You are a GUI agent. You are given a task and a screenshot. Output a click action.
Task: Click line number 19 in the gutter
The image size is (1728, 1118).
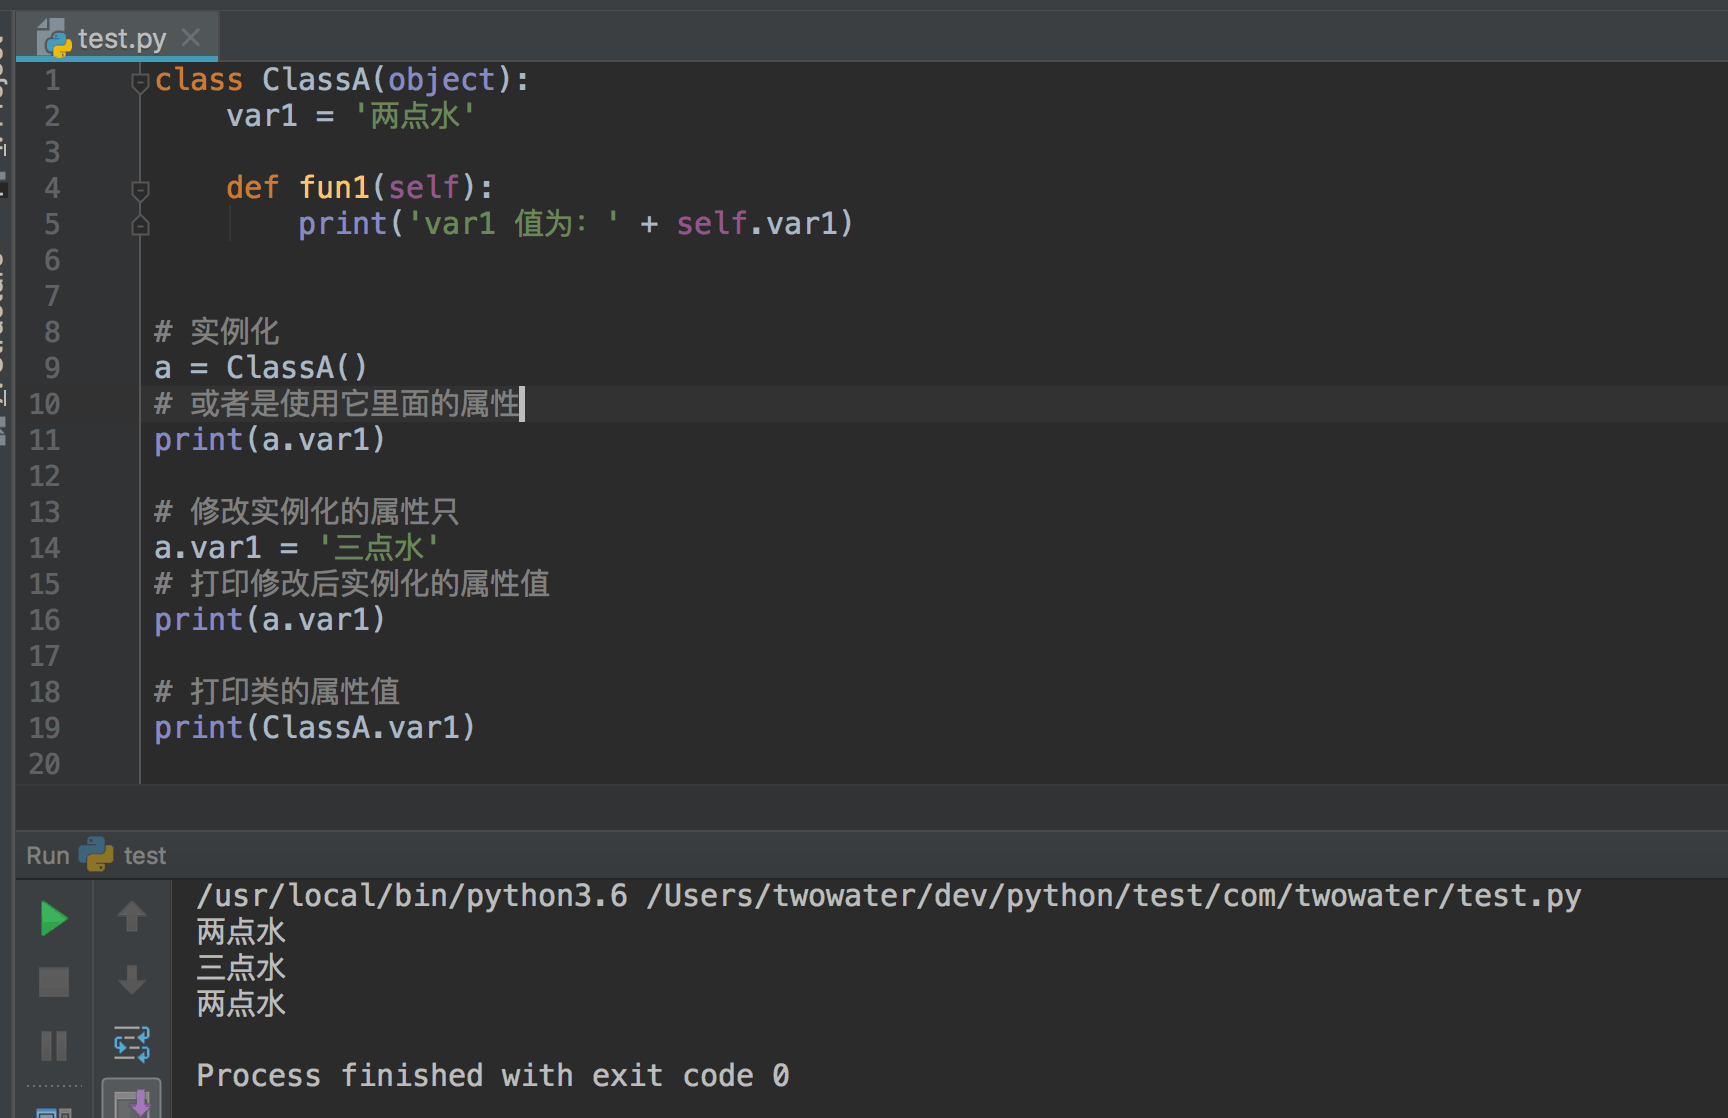(x=44, y=728)
